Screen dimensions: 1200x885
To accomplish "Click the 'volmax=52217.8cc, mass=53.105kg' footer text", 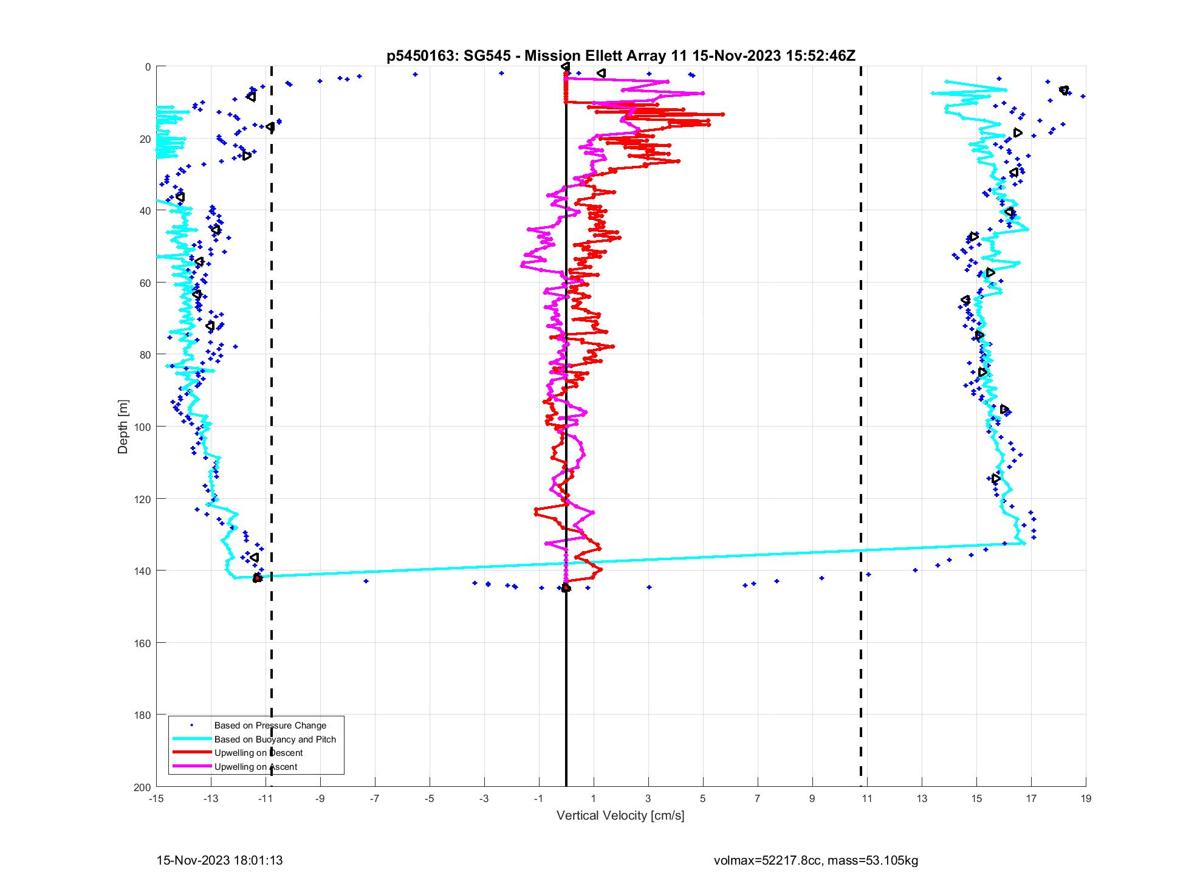I will pyautogui.click(x=815, y=860).
